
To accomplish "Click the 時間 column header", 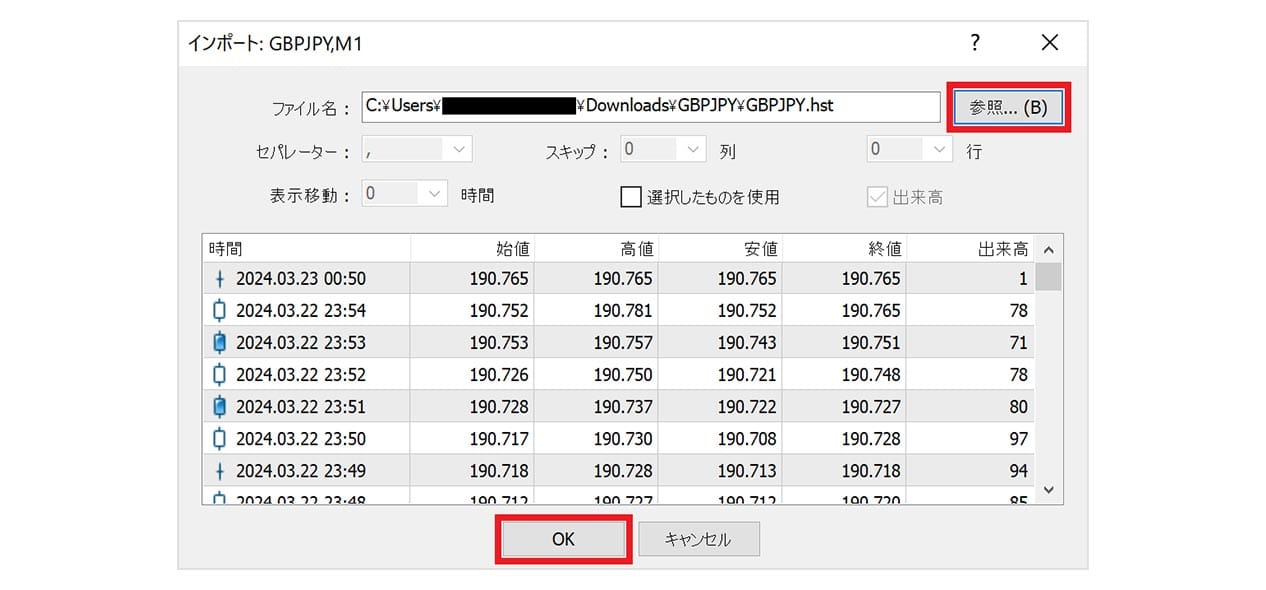I will (306, 249).
